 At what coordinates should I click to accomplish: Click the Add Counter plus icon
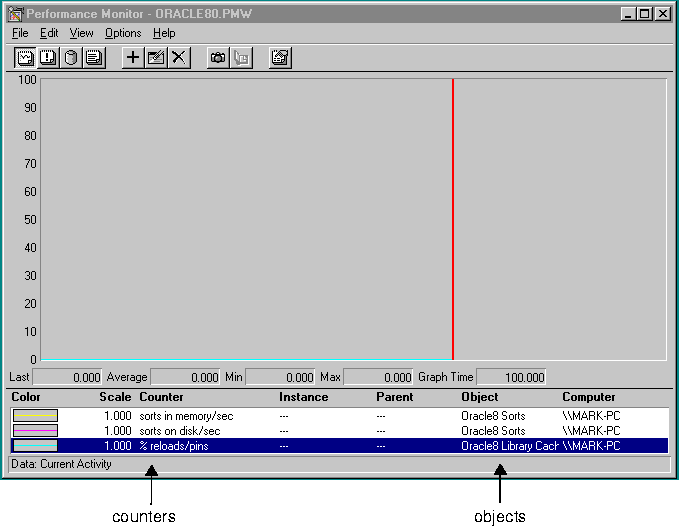(x=133, y=58)
